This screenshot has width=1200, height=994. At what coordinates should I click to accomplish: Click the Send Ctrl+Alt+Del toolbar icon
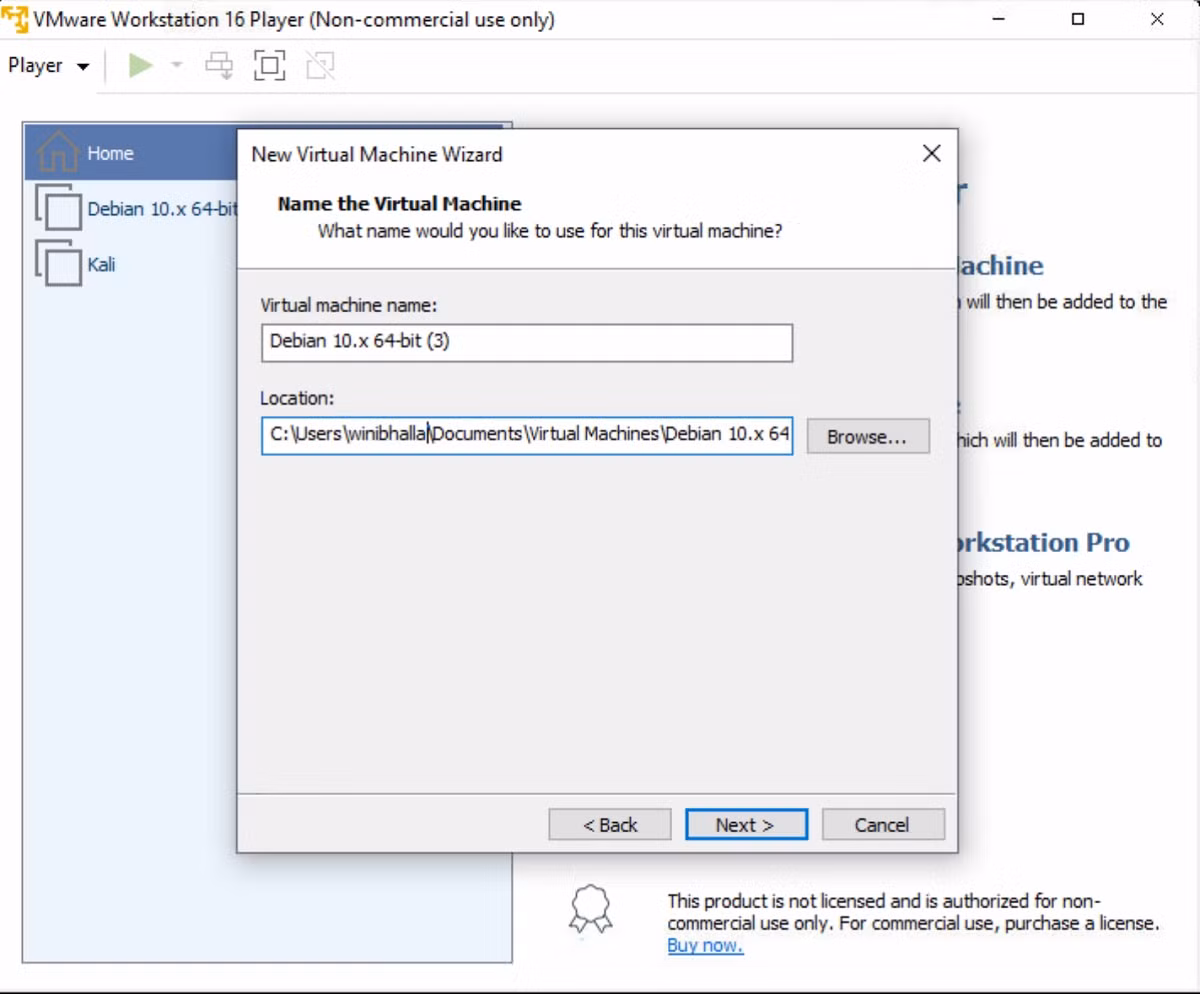[x=219, y=66]
